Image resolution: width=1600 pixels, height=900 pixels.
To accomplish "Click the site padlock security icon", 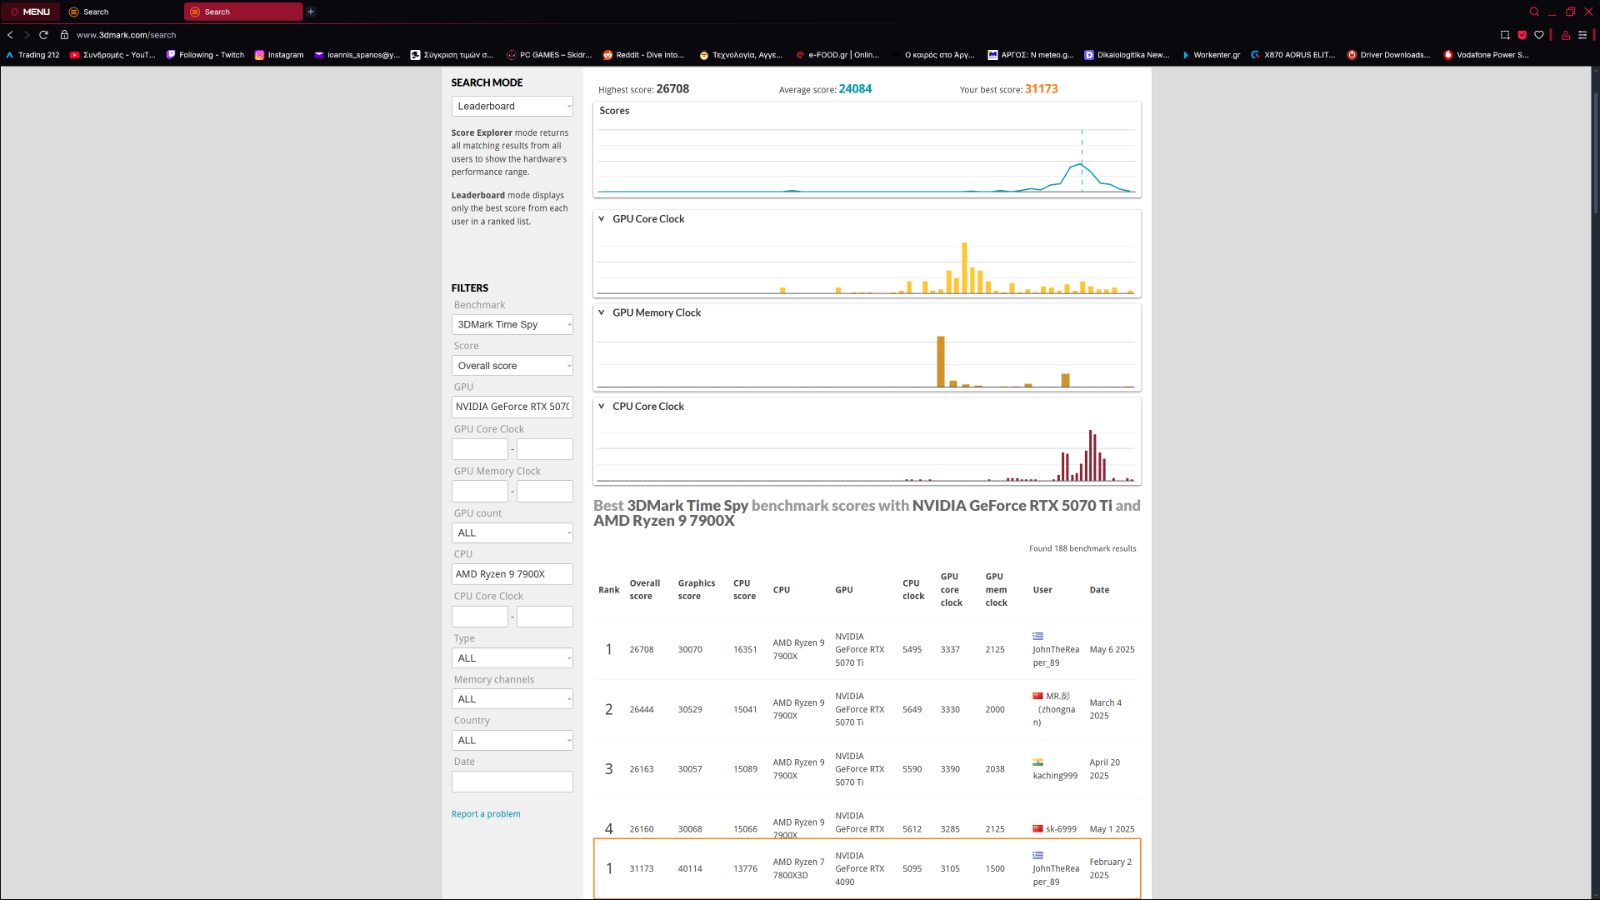I will (65, 35).
